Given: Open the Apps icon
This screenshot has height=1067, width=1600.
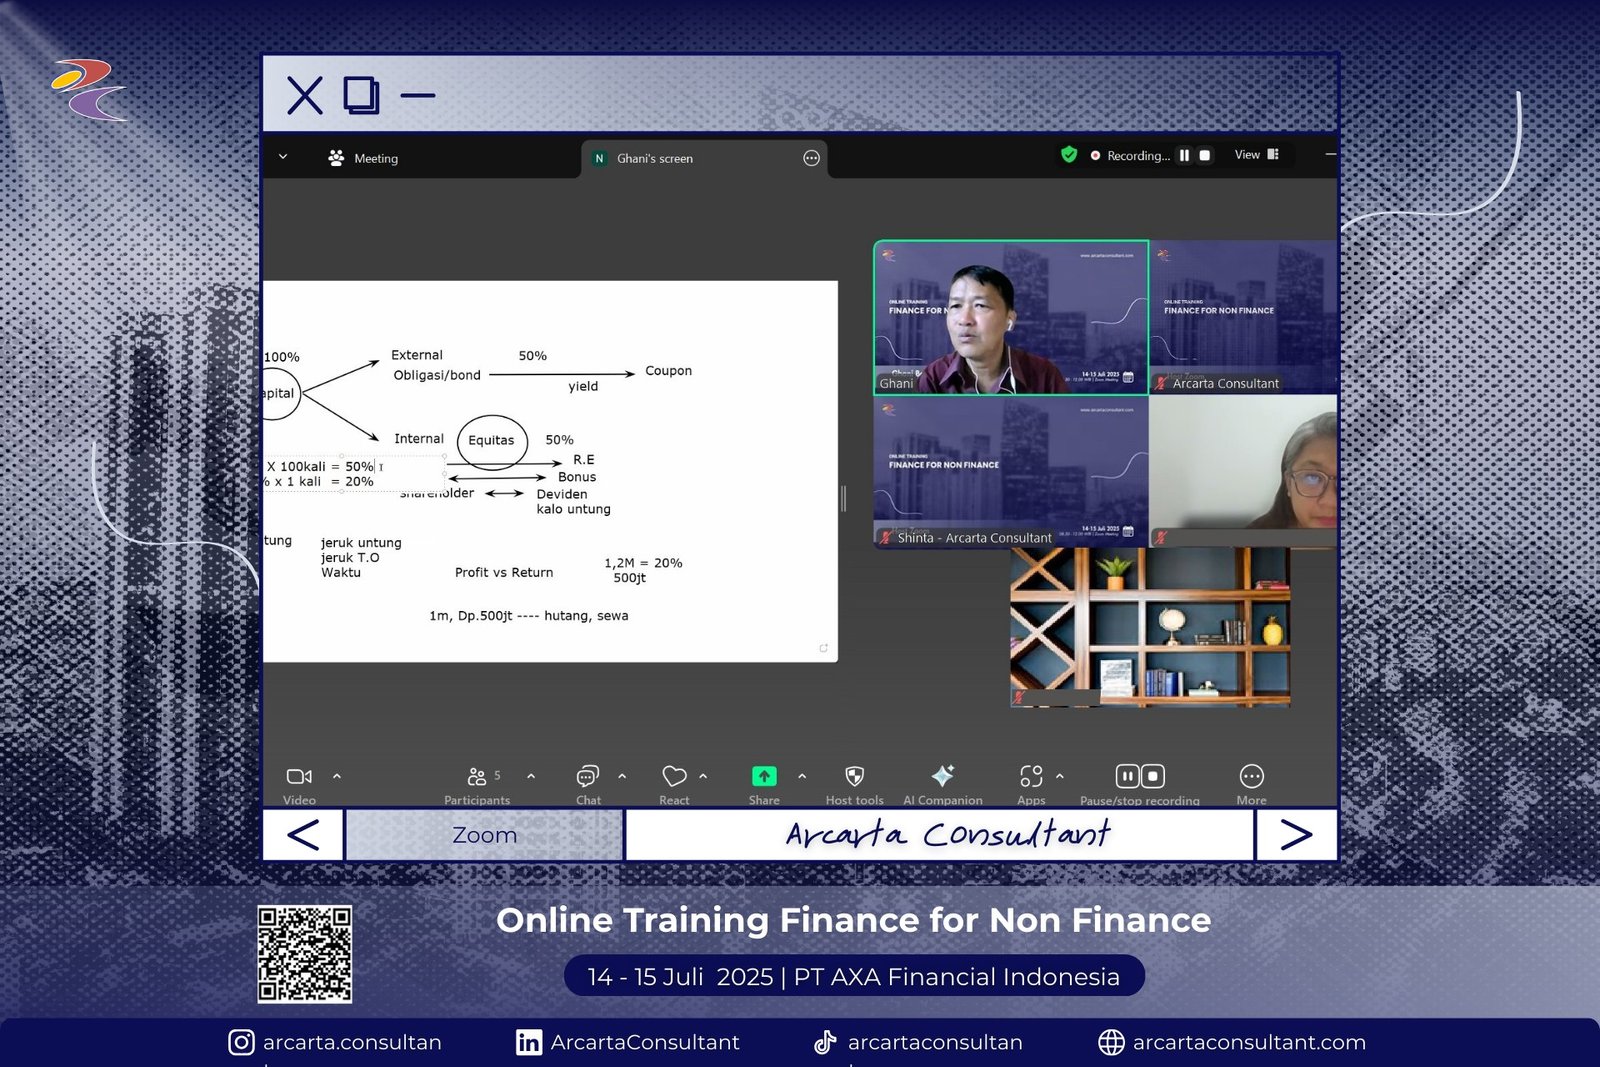Looking at the screenshot, I should pyautogui.click(x=1031, y=777).
